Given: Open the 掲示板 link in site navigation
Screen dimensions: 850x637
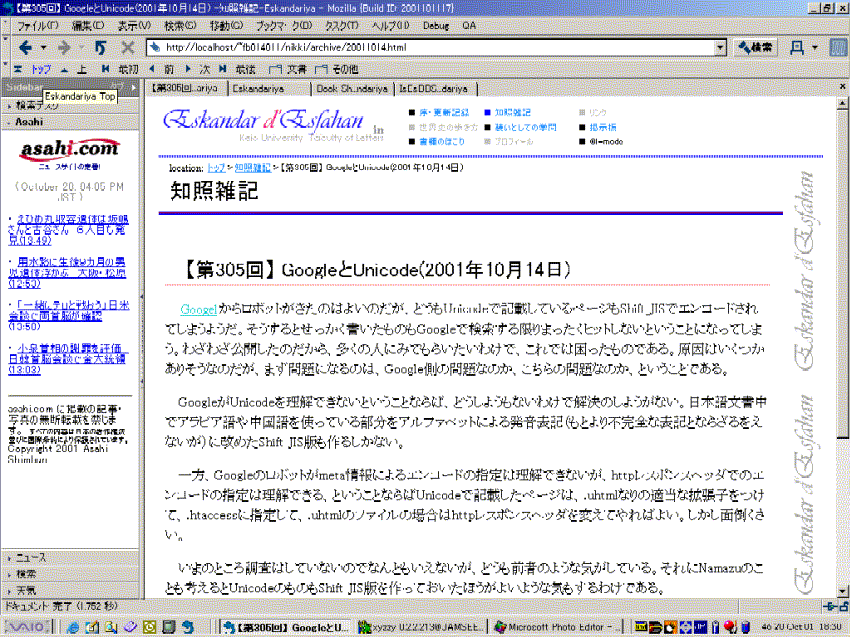Looking at the screenshot, I should tap(603, 127).
